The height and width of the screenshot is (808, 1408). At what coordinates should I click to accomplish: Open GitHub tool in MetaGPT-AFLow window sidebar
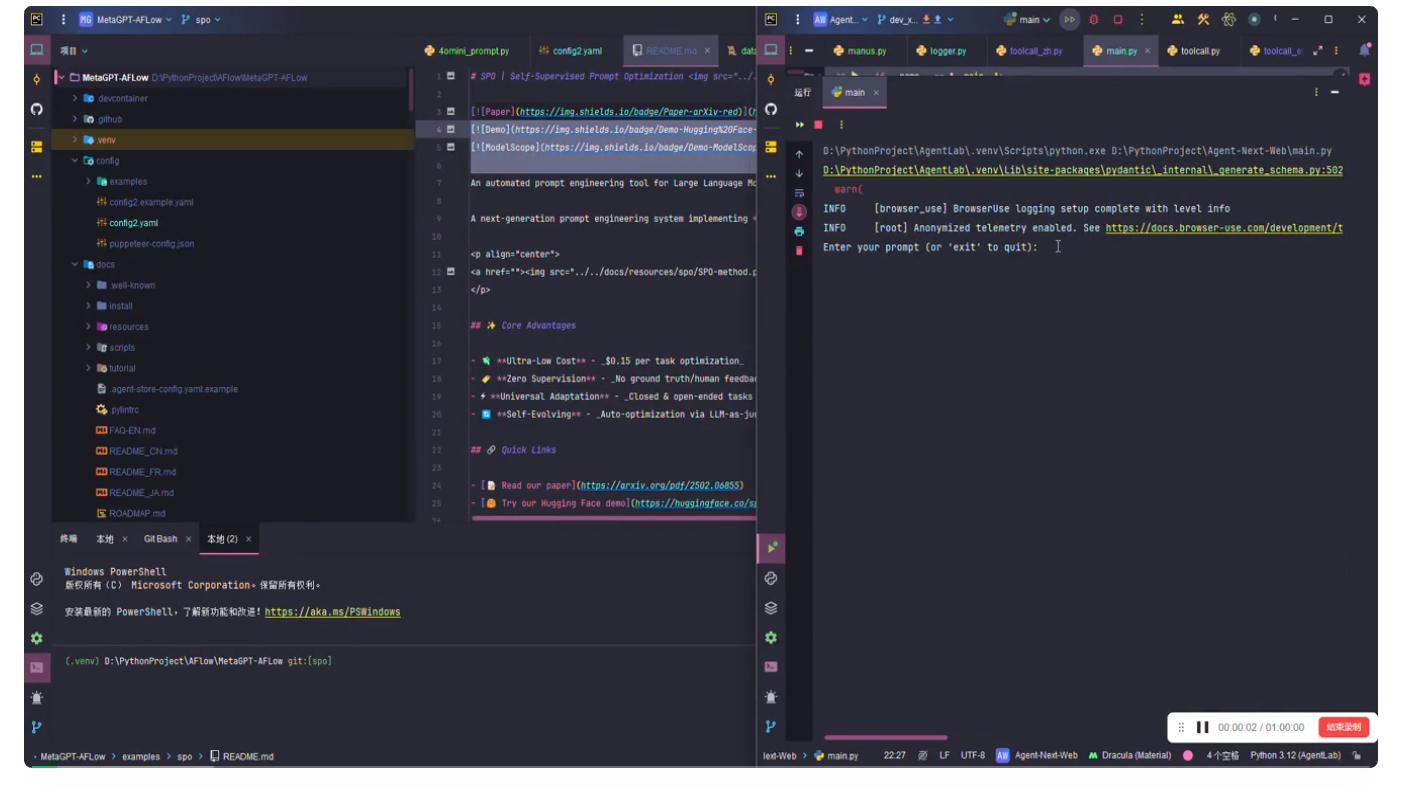[x=37, y=109]
